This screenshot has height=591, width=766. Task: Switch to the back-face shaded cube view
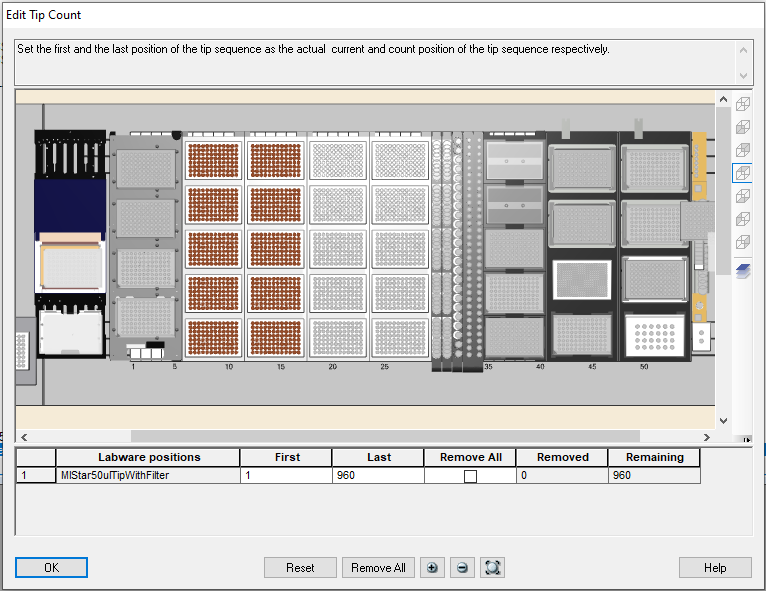743,150
